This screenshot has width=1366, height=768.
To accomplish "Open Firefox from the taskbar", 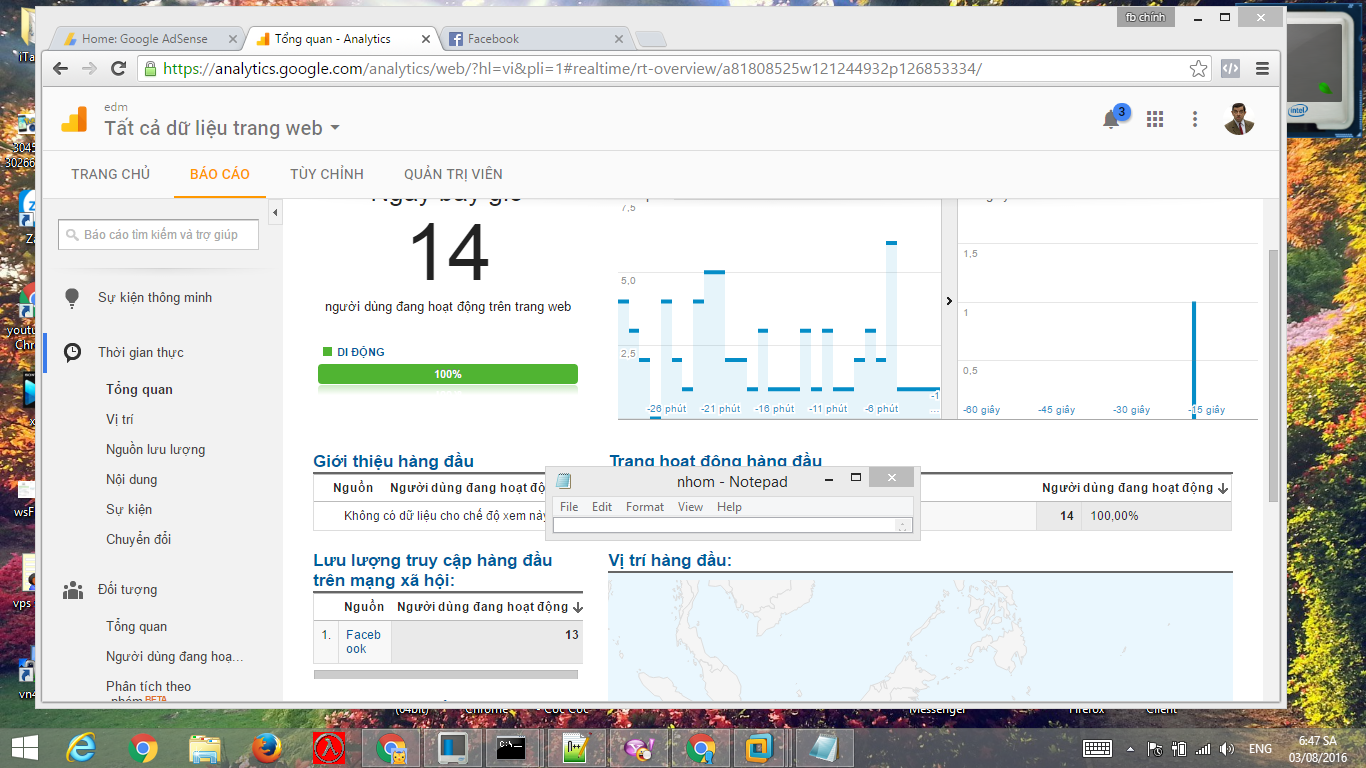I will pyautogui.click(x=267, y=748).
